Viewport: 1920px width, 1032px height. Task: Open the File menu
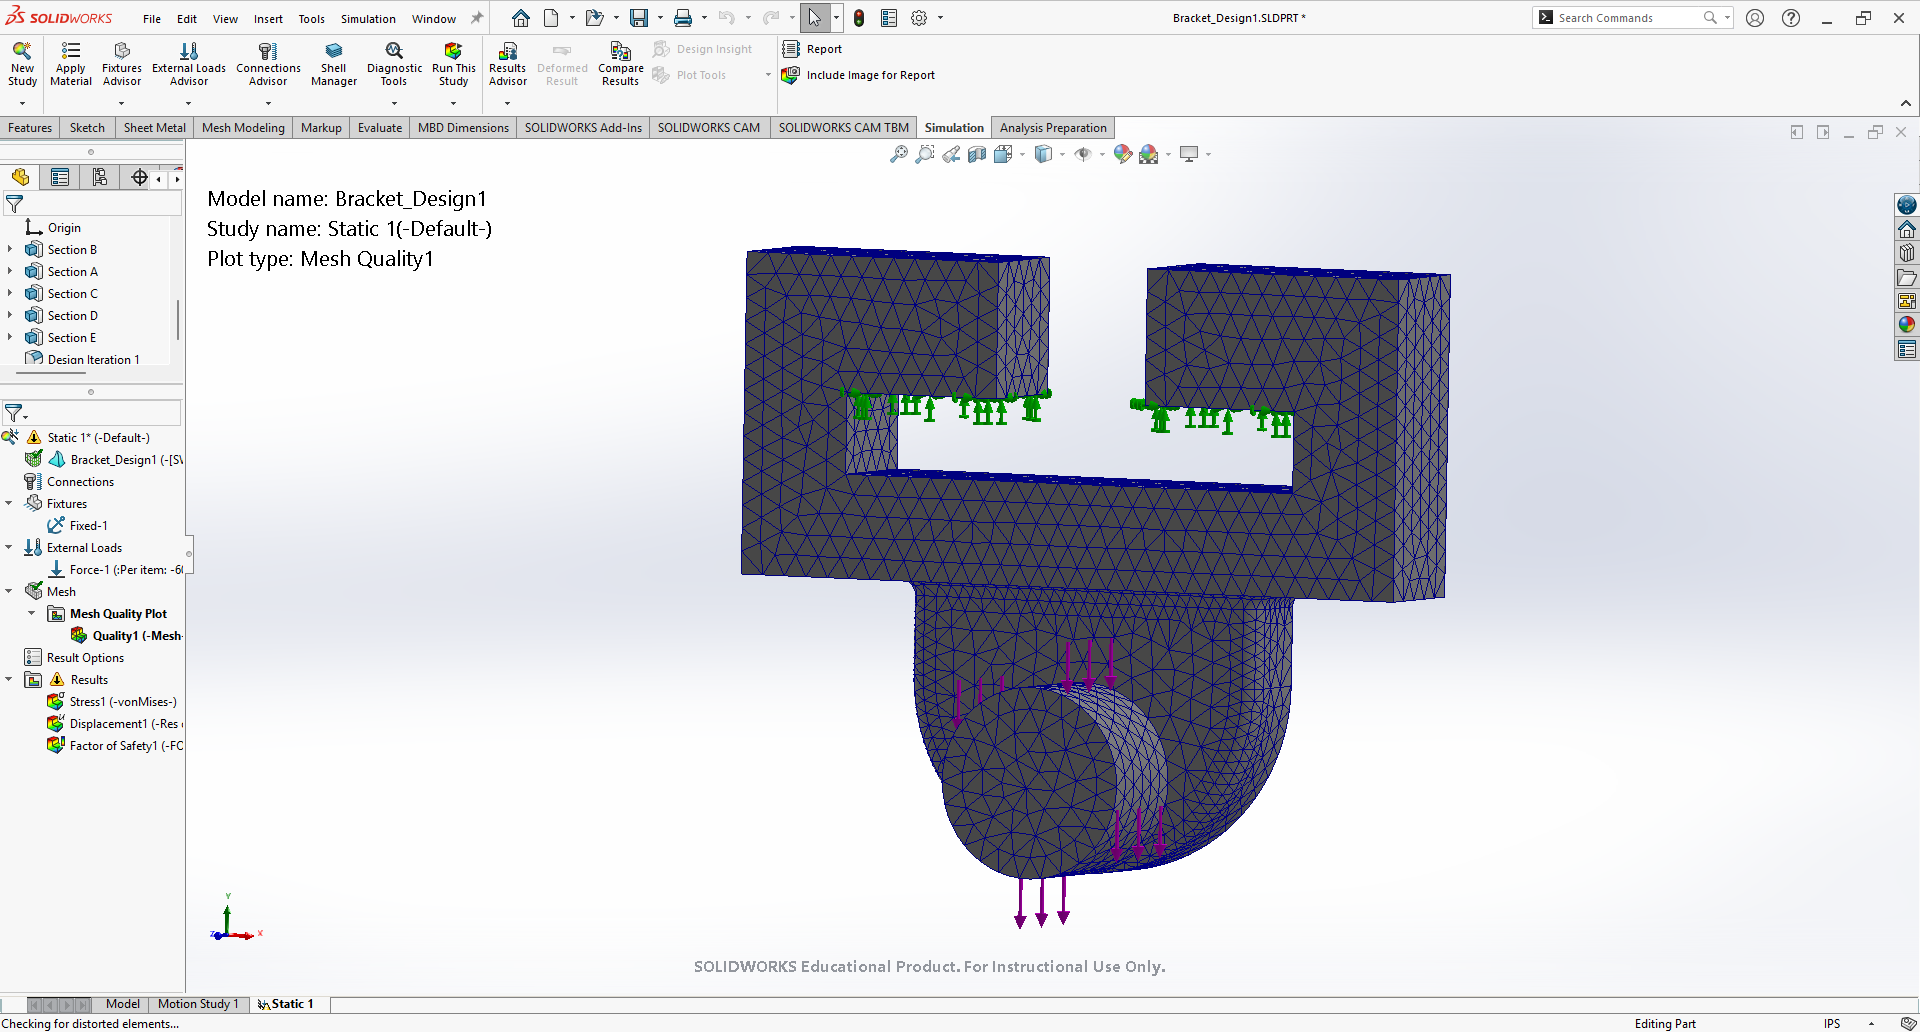point(152,19)
